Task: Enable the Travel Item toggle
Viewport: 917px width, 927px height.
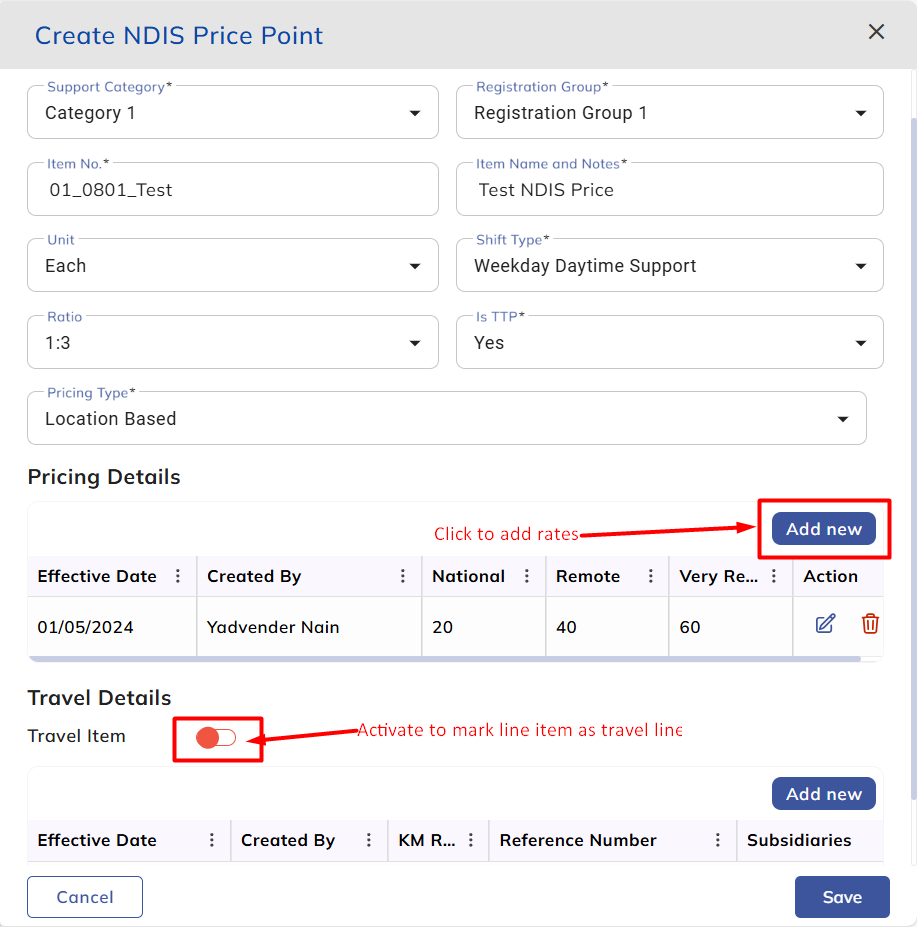Action: tap(216, 738)
